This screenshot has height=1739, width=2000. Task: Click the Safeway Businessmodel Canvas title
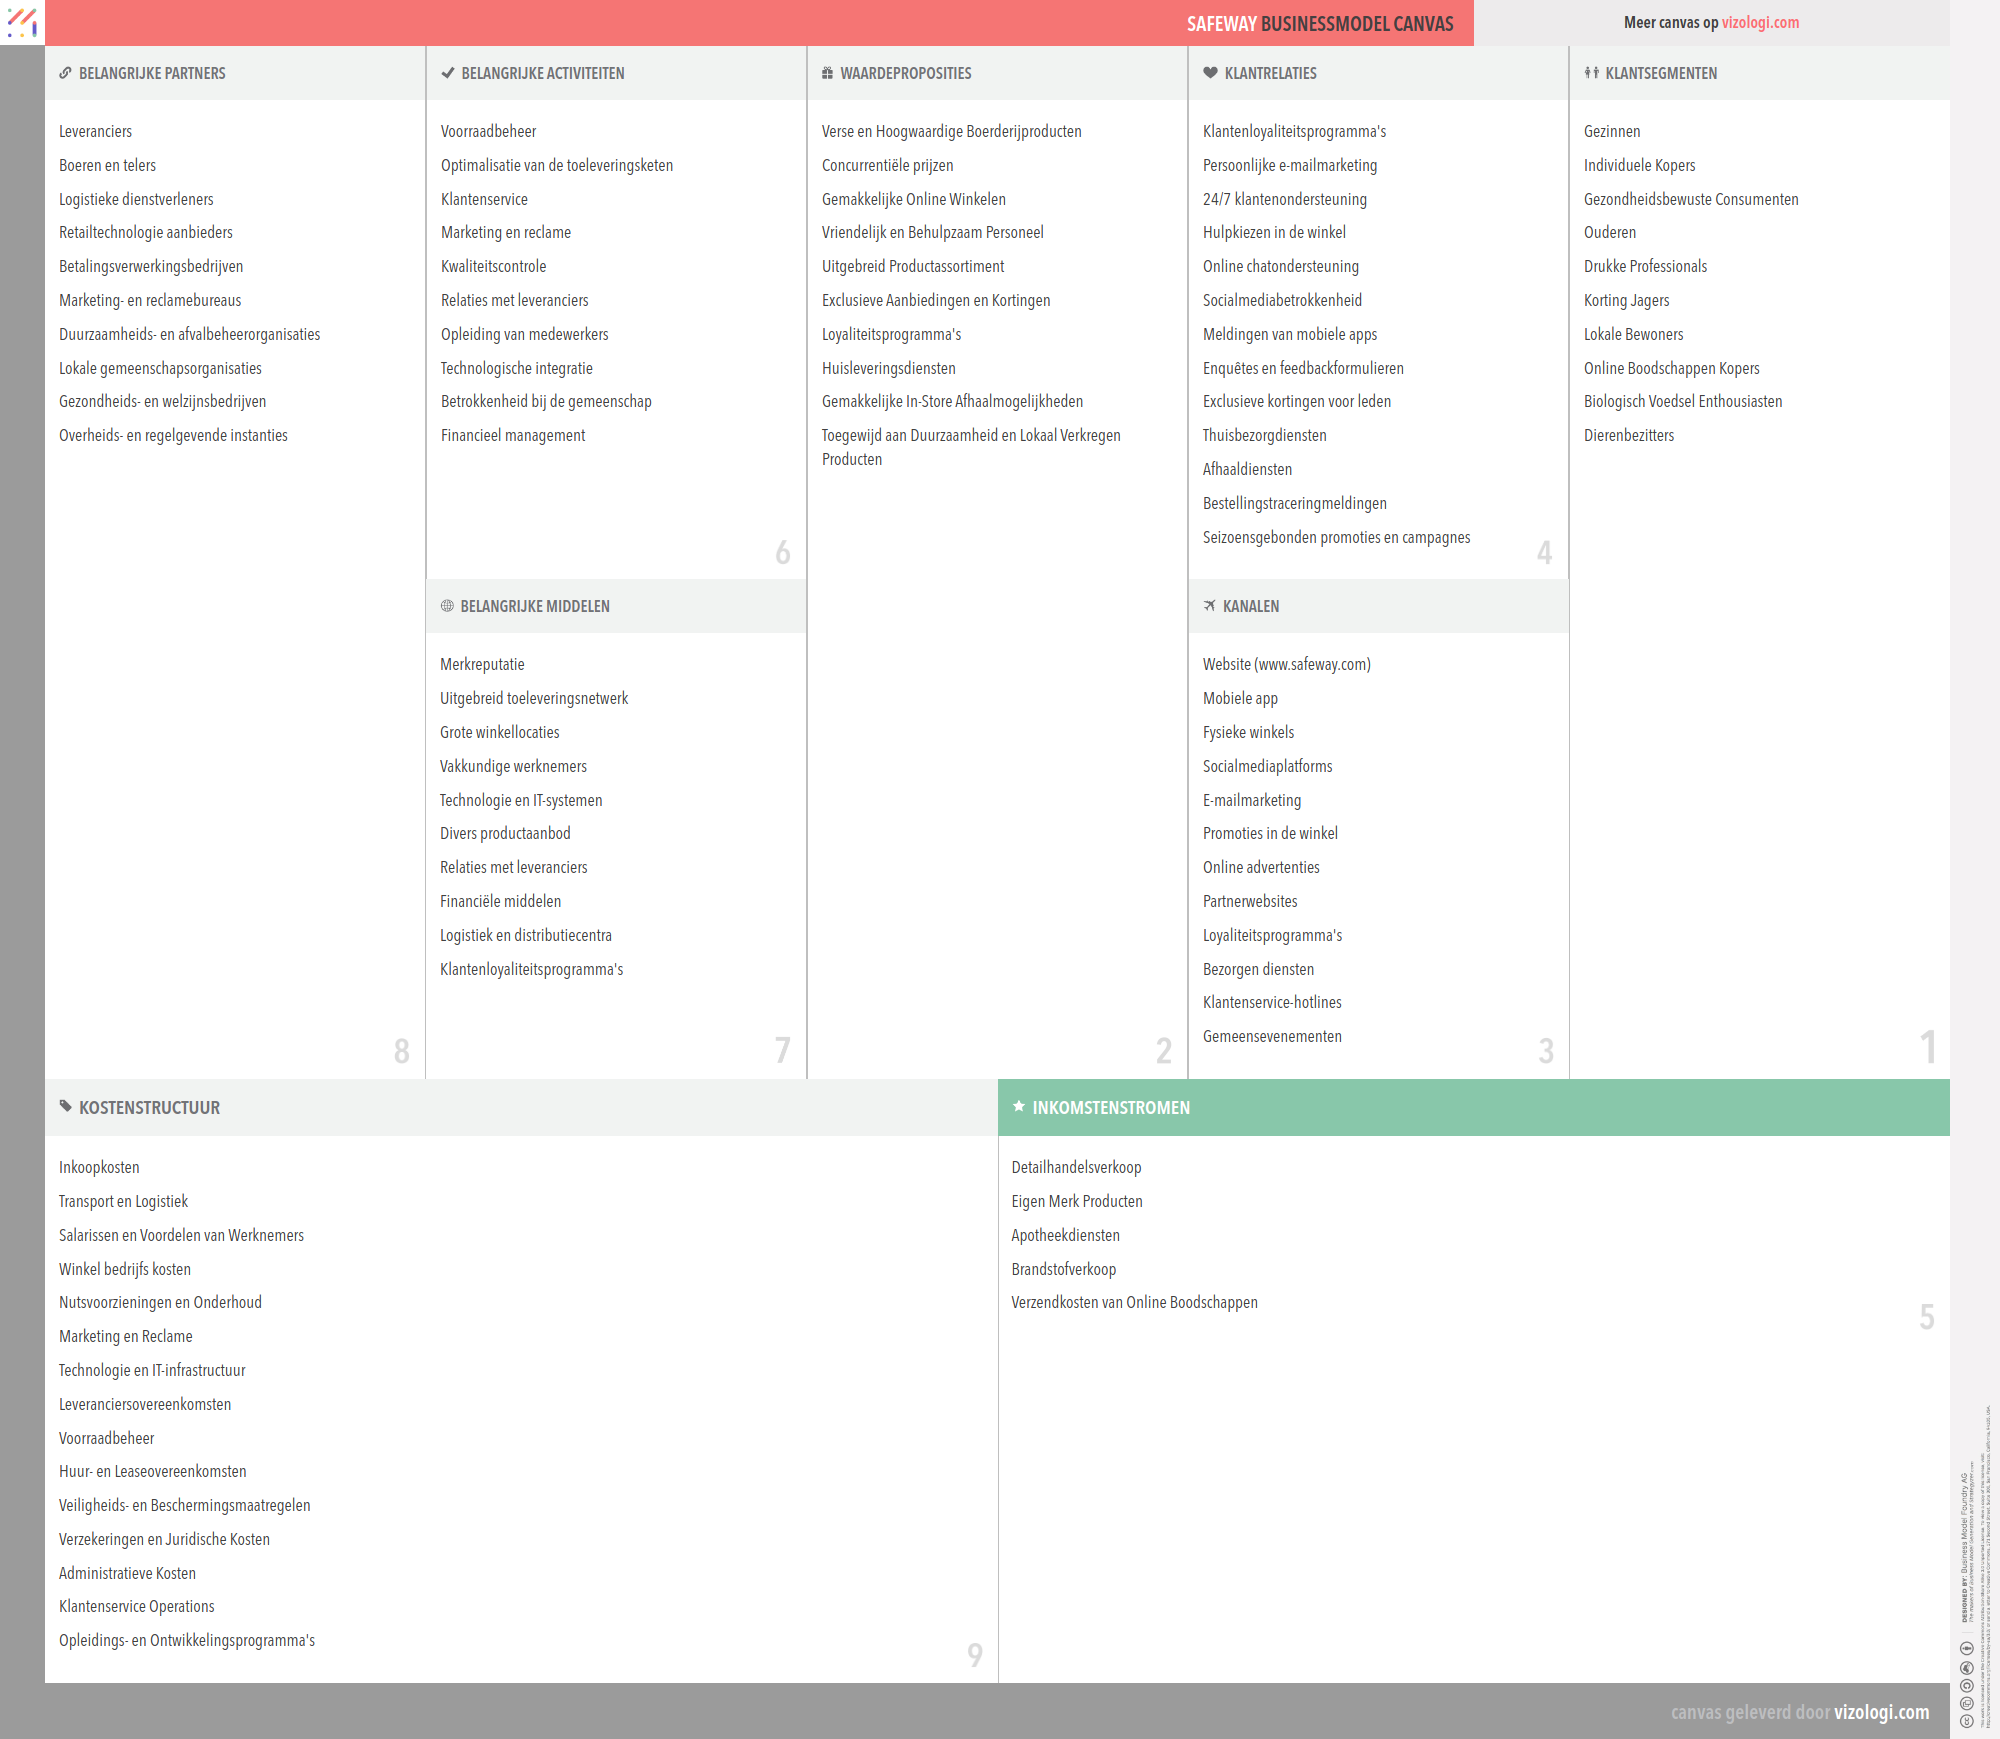(1319, 23)
